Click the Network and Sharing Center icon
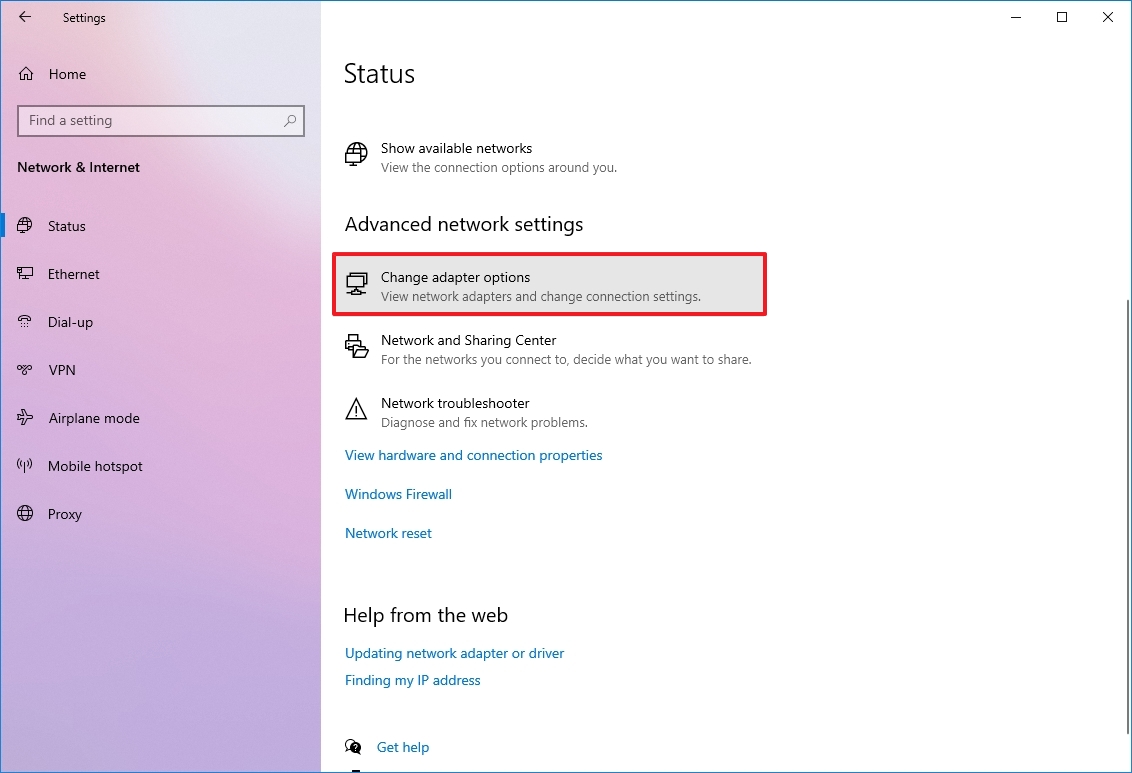The height and width of the screenshot is (773, 1132). tap(356, 346)
